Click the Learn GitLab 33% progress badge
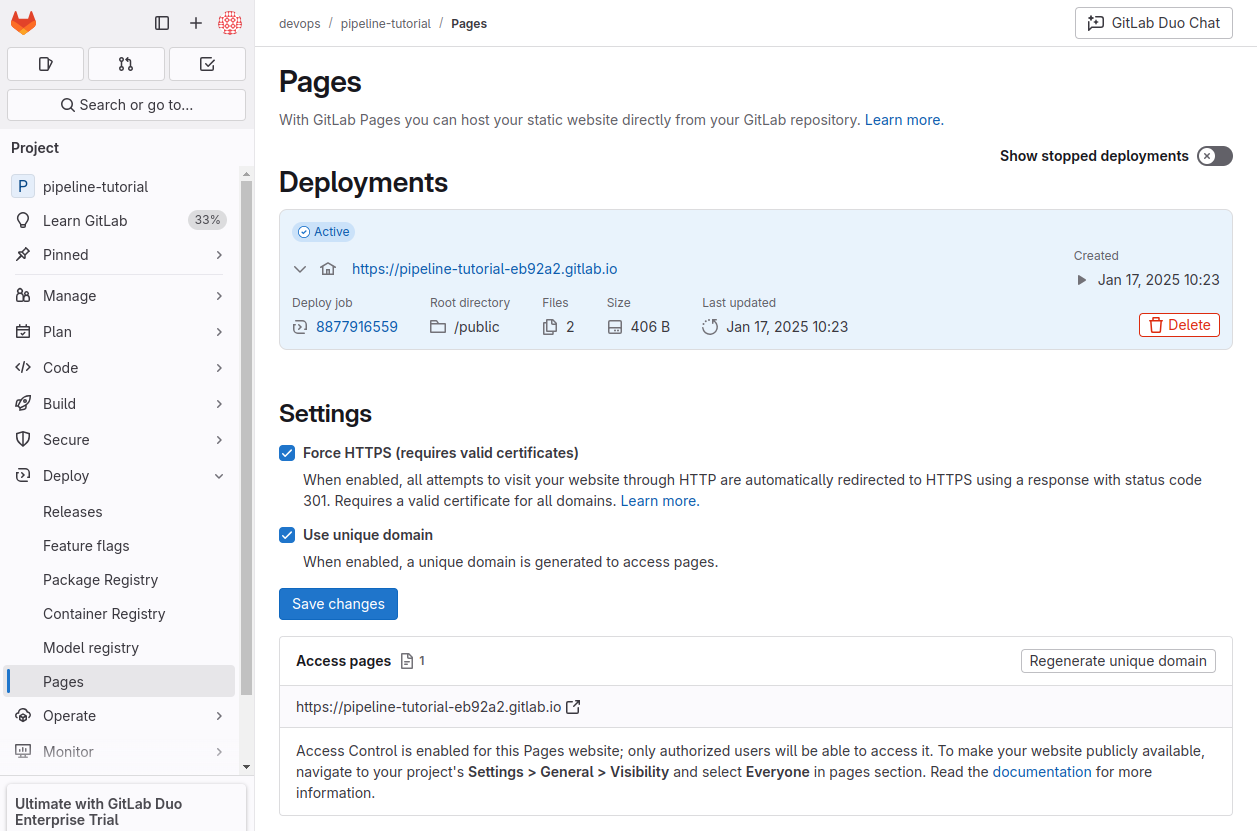Image resolution: width=1257 pixels, height=831 pixels. click(207, 220)
